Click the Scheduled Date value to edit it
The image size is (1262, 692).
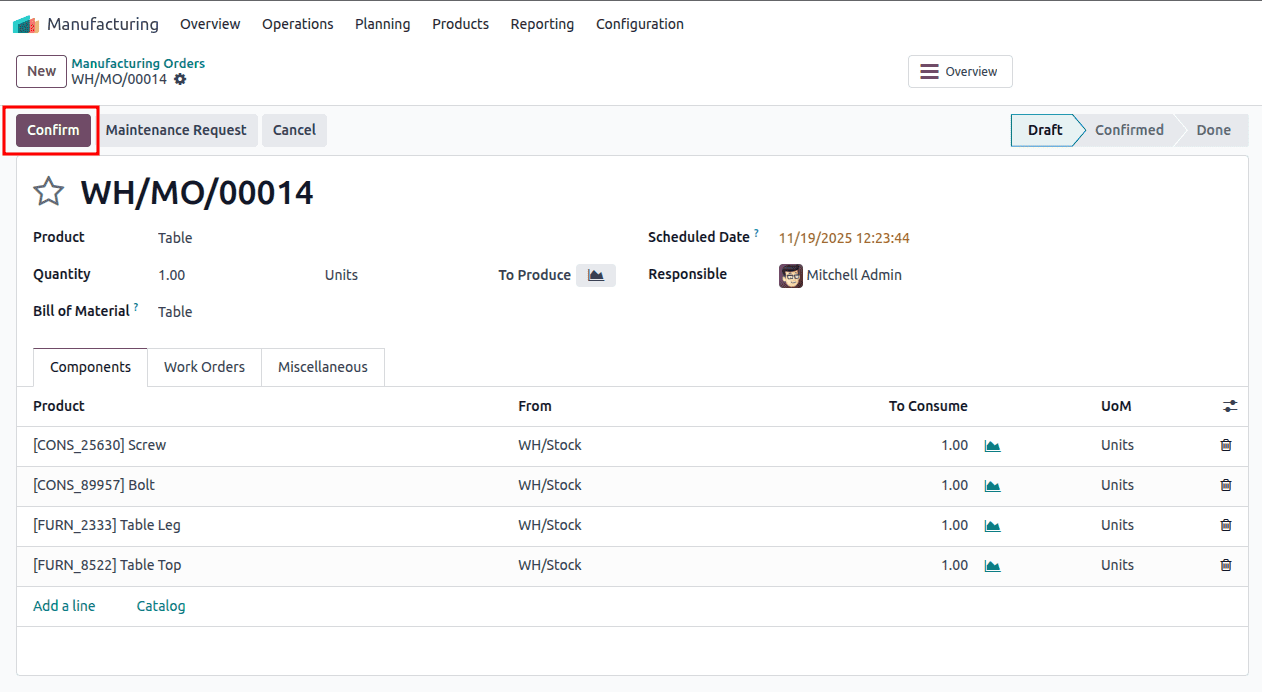point(843,238)
